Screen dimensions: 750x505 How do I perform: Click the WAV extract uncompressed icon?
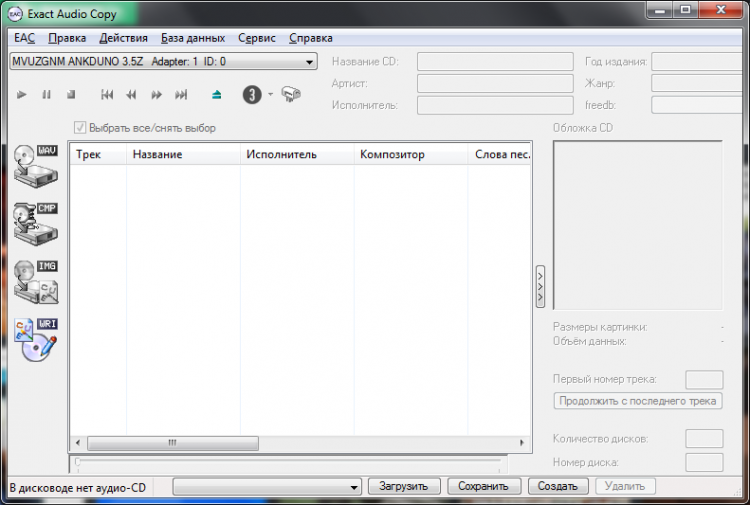36,166
